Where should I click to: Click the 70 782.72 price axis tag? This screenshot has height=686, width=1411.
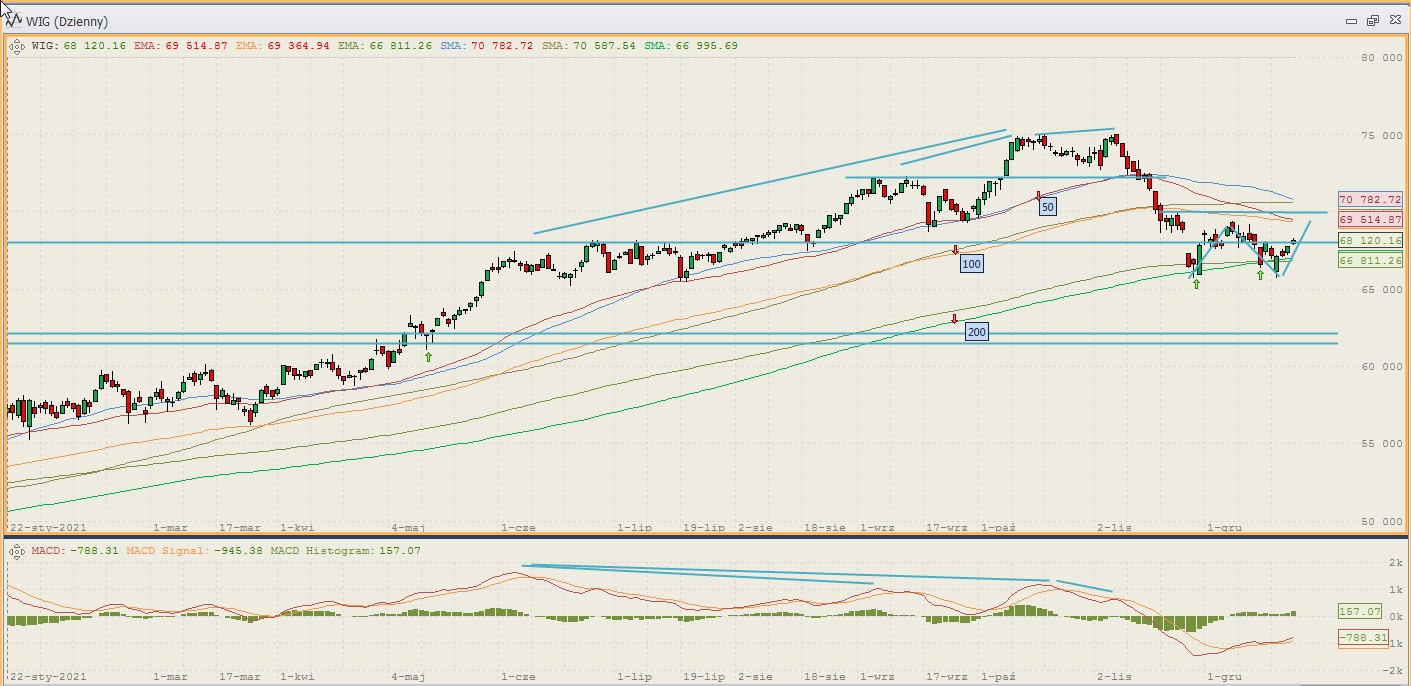click(x=1370, y=199)
